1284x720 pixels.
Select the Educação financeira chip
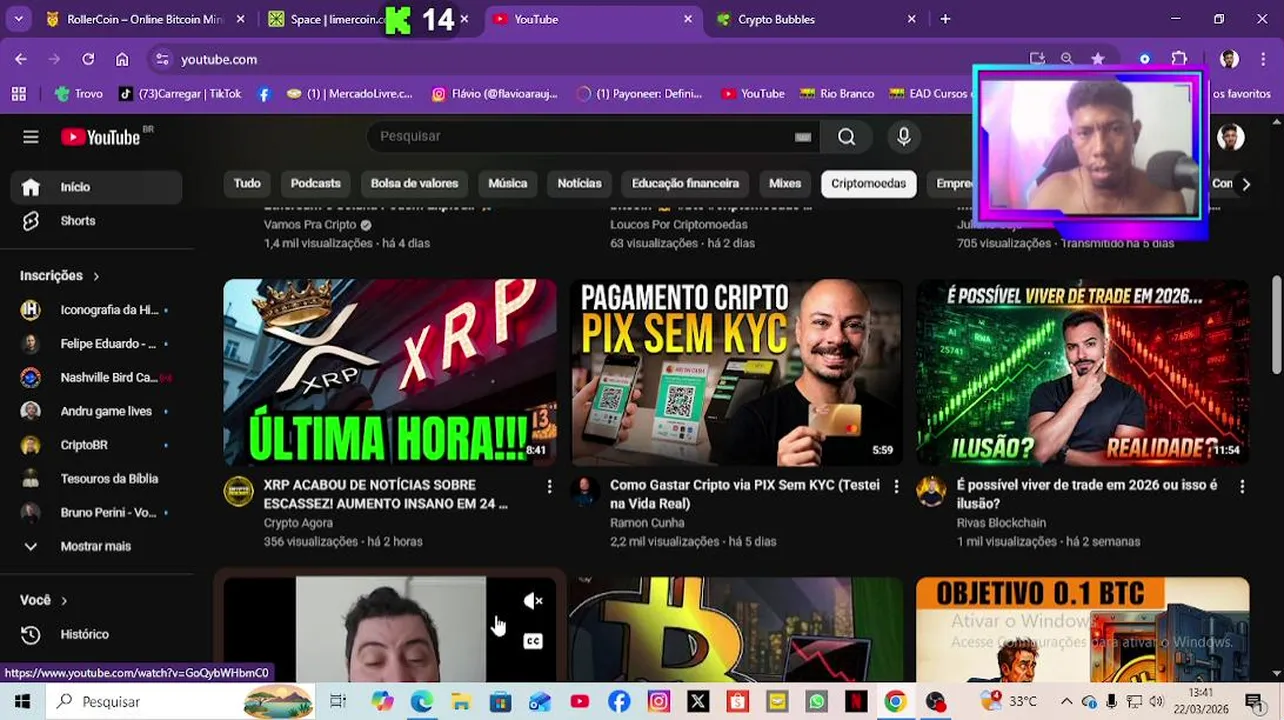[685, 184]
